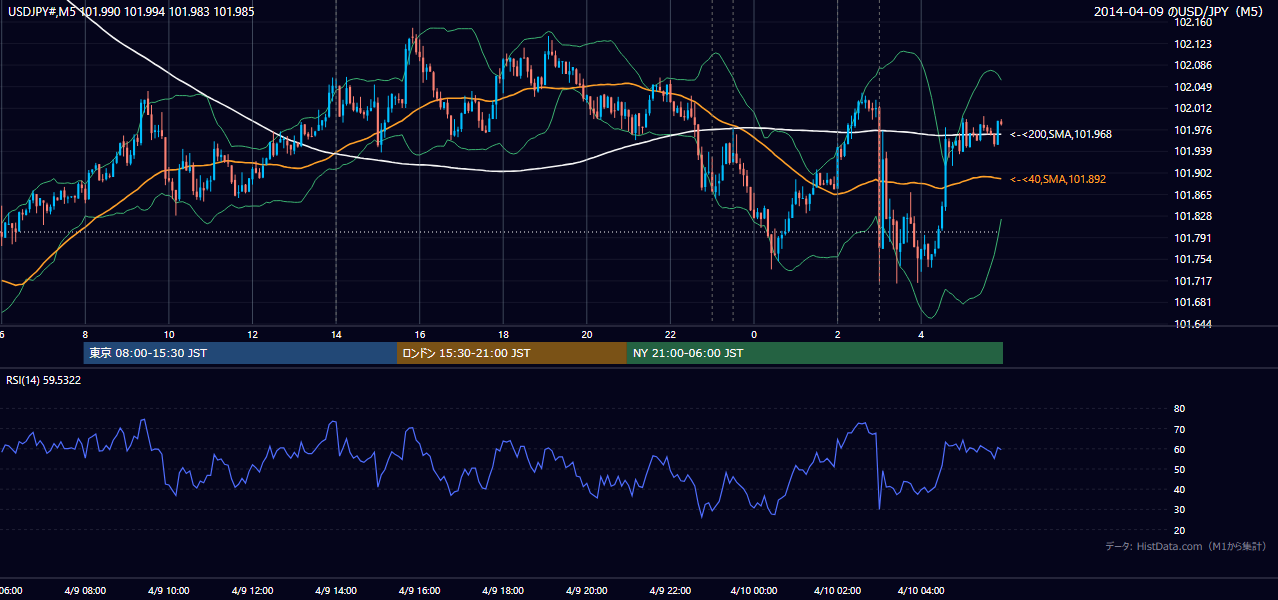1278x600 pixels.
Task: Click hour label 22 under price chart
Action: click(670, 335)
